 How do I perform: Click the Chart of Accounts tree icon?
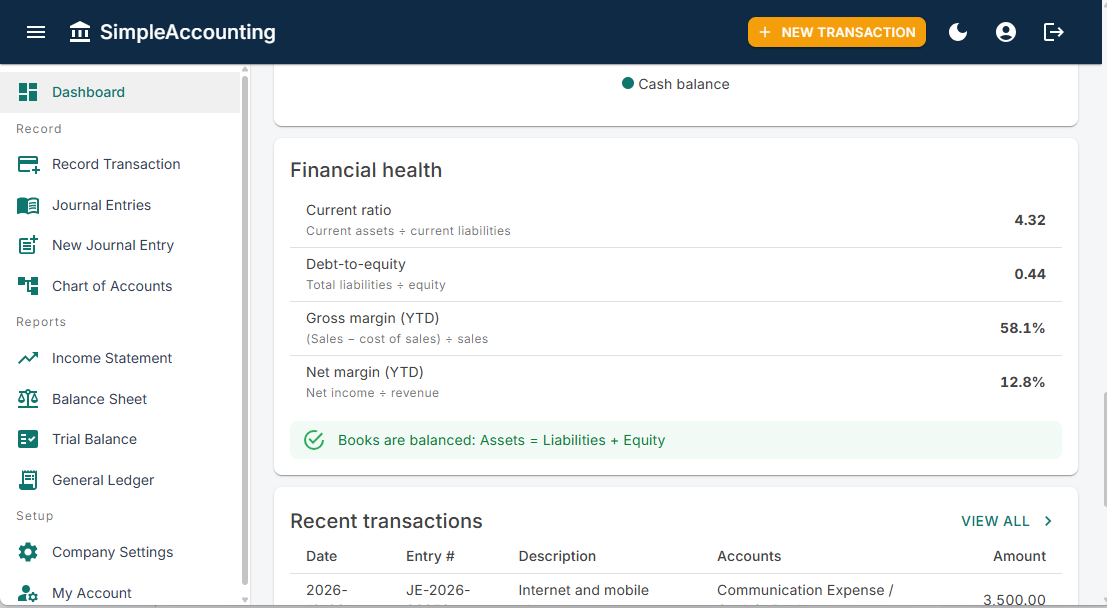tap(28, 286)
